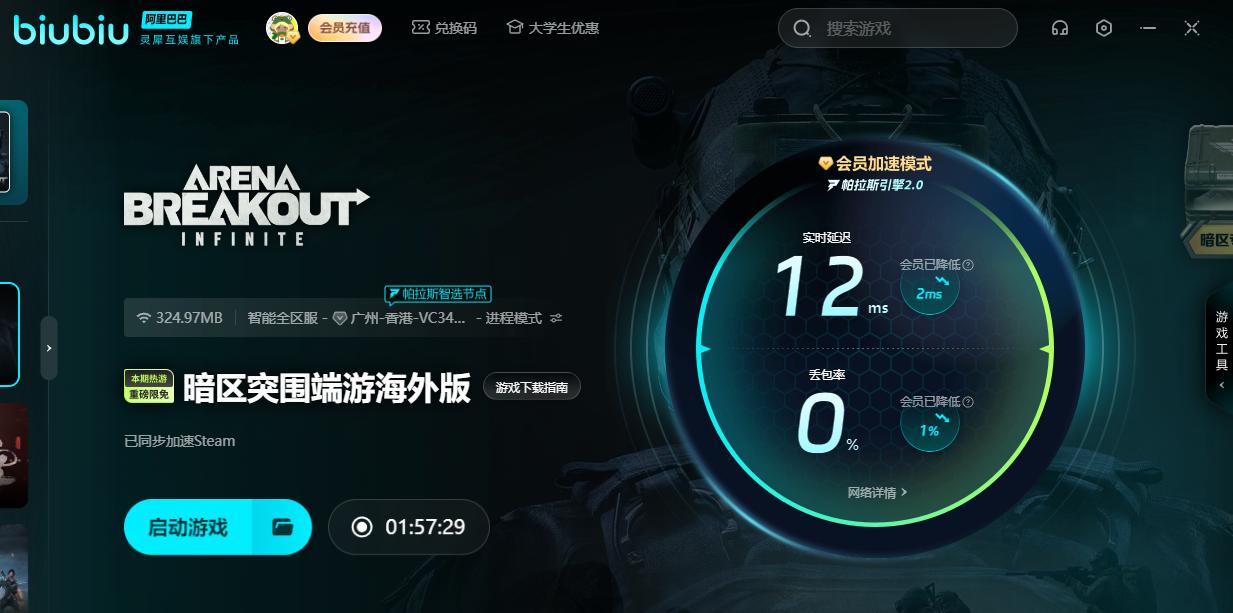Open the 兑换码 redeem code menu
The height and width of the screenshot is (613, 1233).
pyautogui.click(x=445, y=28)
